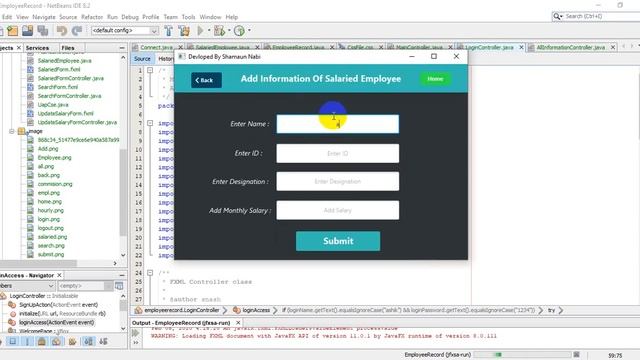Collapse the image folder tree node
The image size is (640, 360).
[x=12, y=131]
